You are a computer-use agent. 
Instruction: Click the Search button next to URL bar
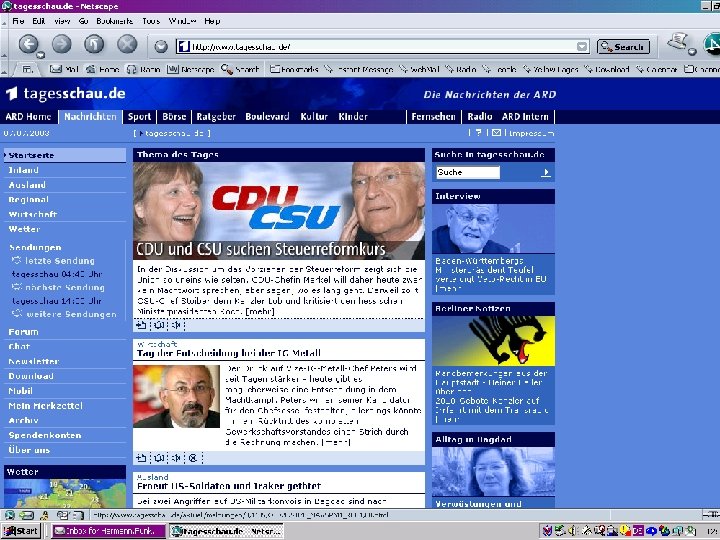click(623, 46)
